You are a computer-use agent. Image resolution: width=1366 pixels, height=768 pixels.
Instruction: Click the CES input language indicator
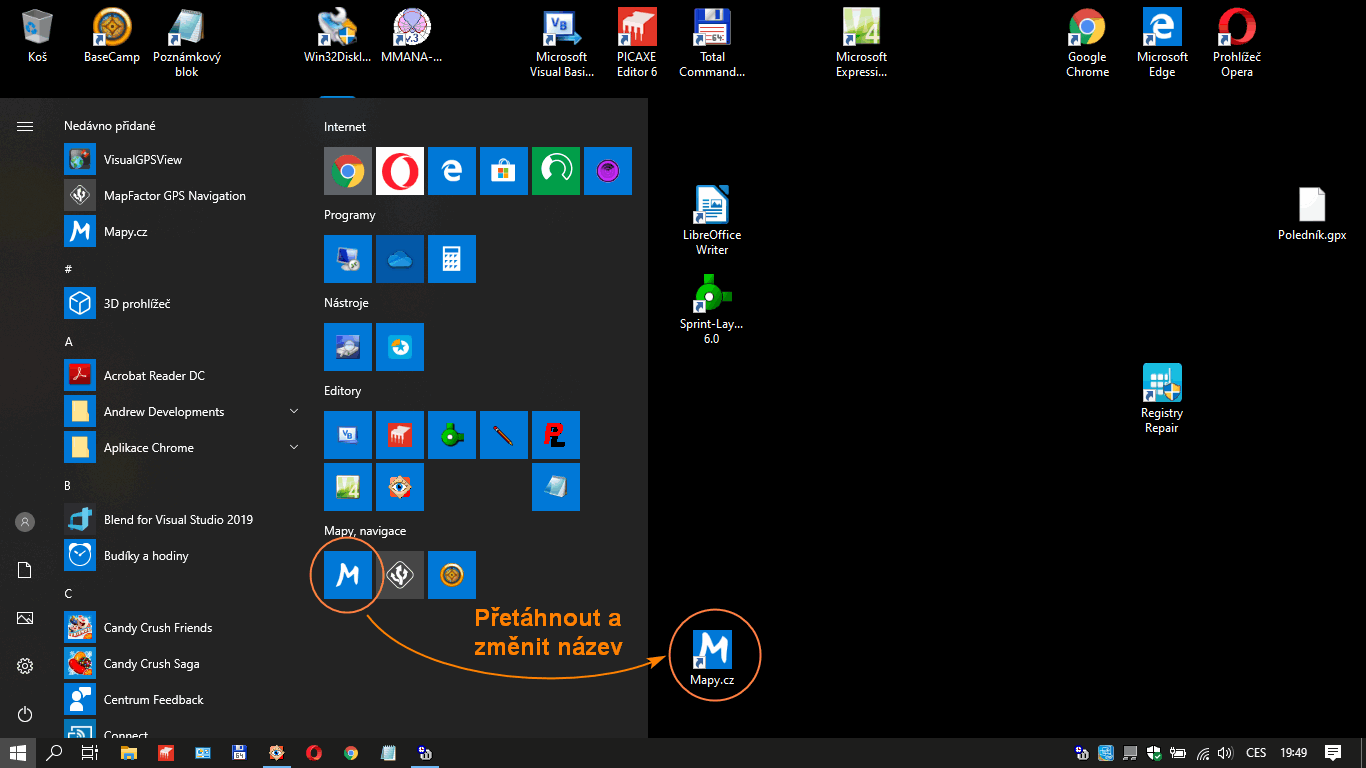click(x=1256, y=753)
